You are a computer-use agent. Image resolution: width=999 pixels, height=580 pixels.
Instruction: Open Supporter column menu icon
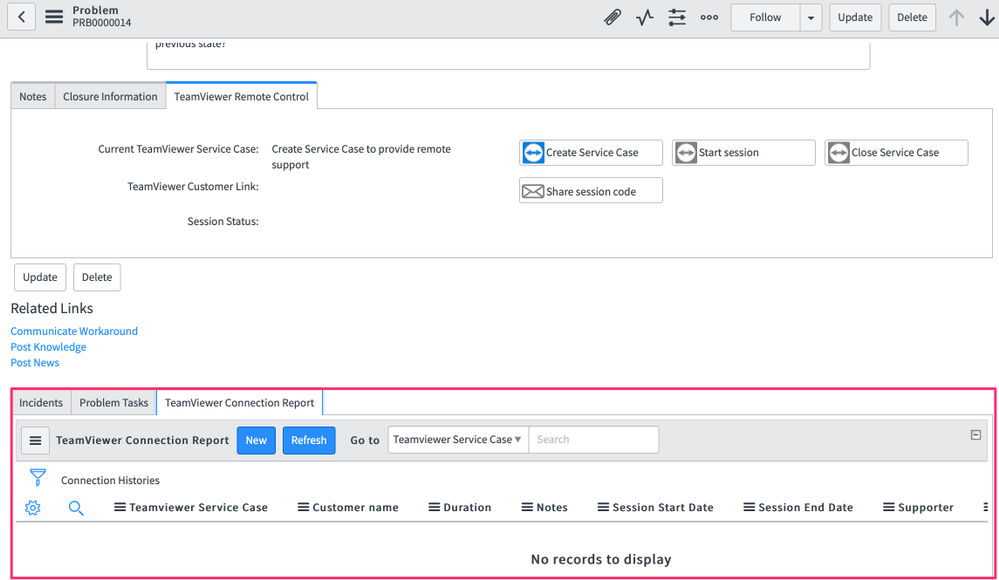[888, 507]
